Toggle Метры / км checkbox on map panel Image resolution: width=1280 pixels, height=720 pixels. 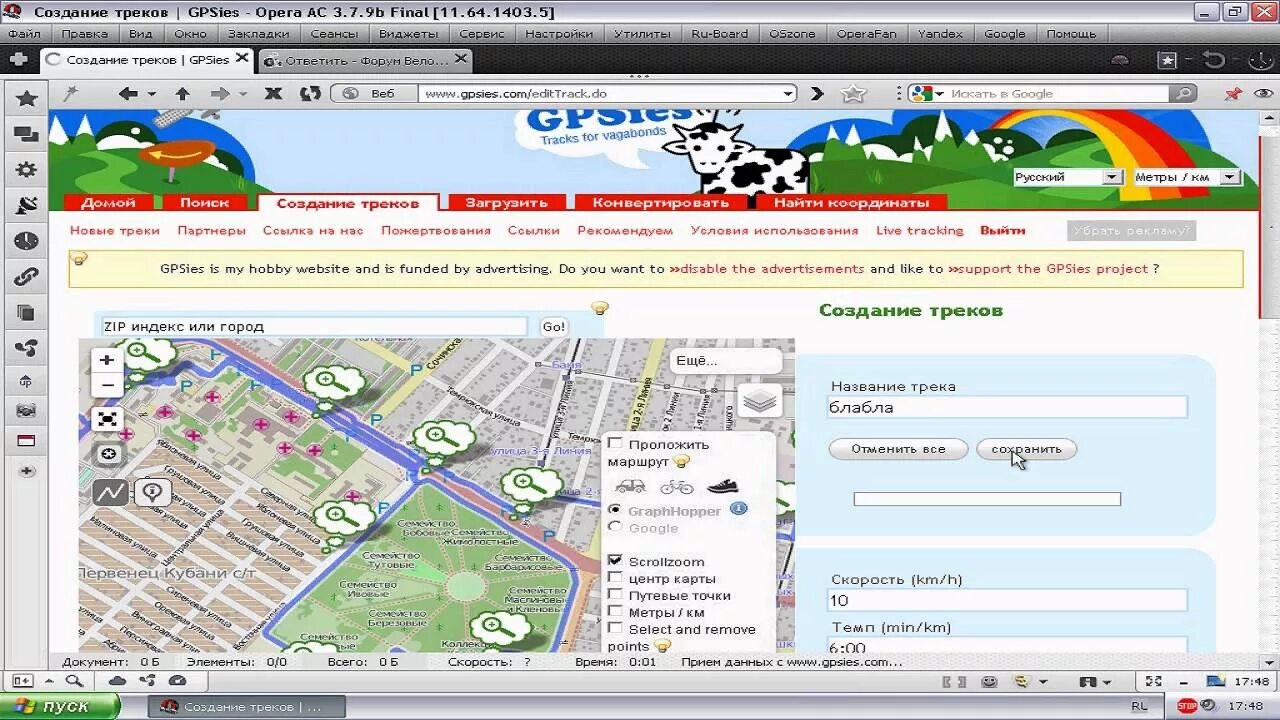click(615, 612)
